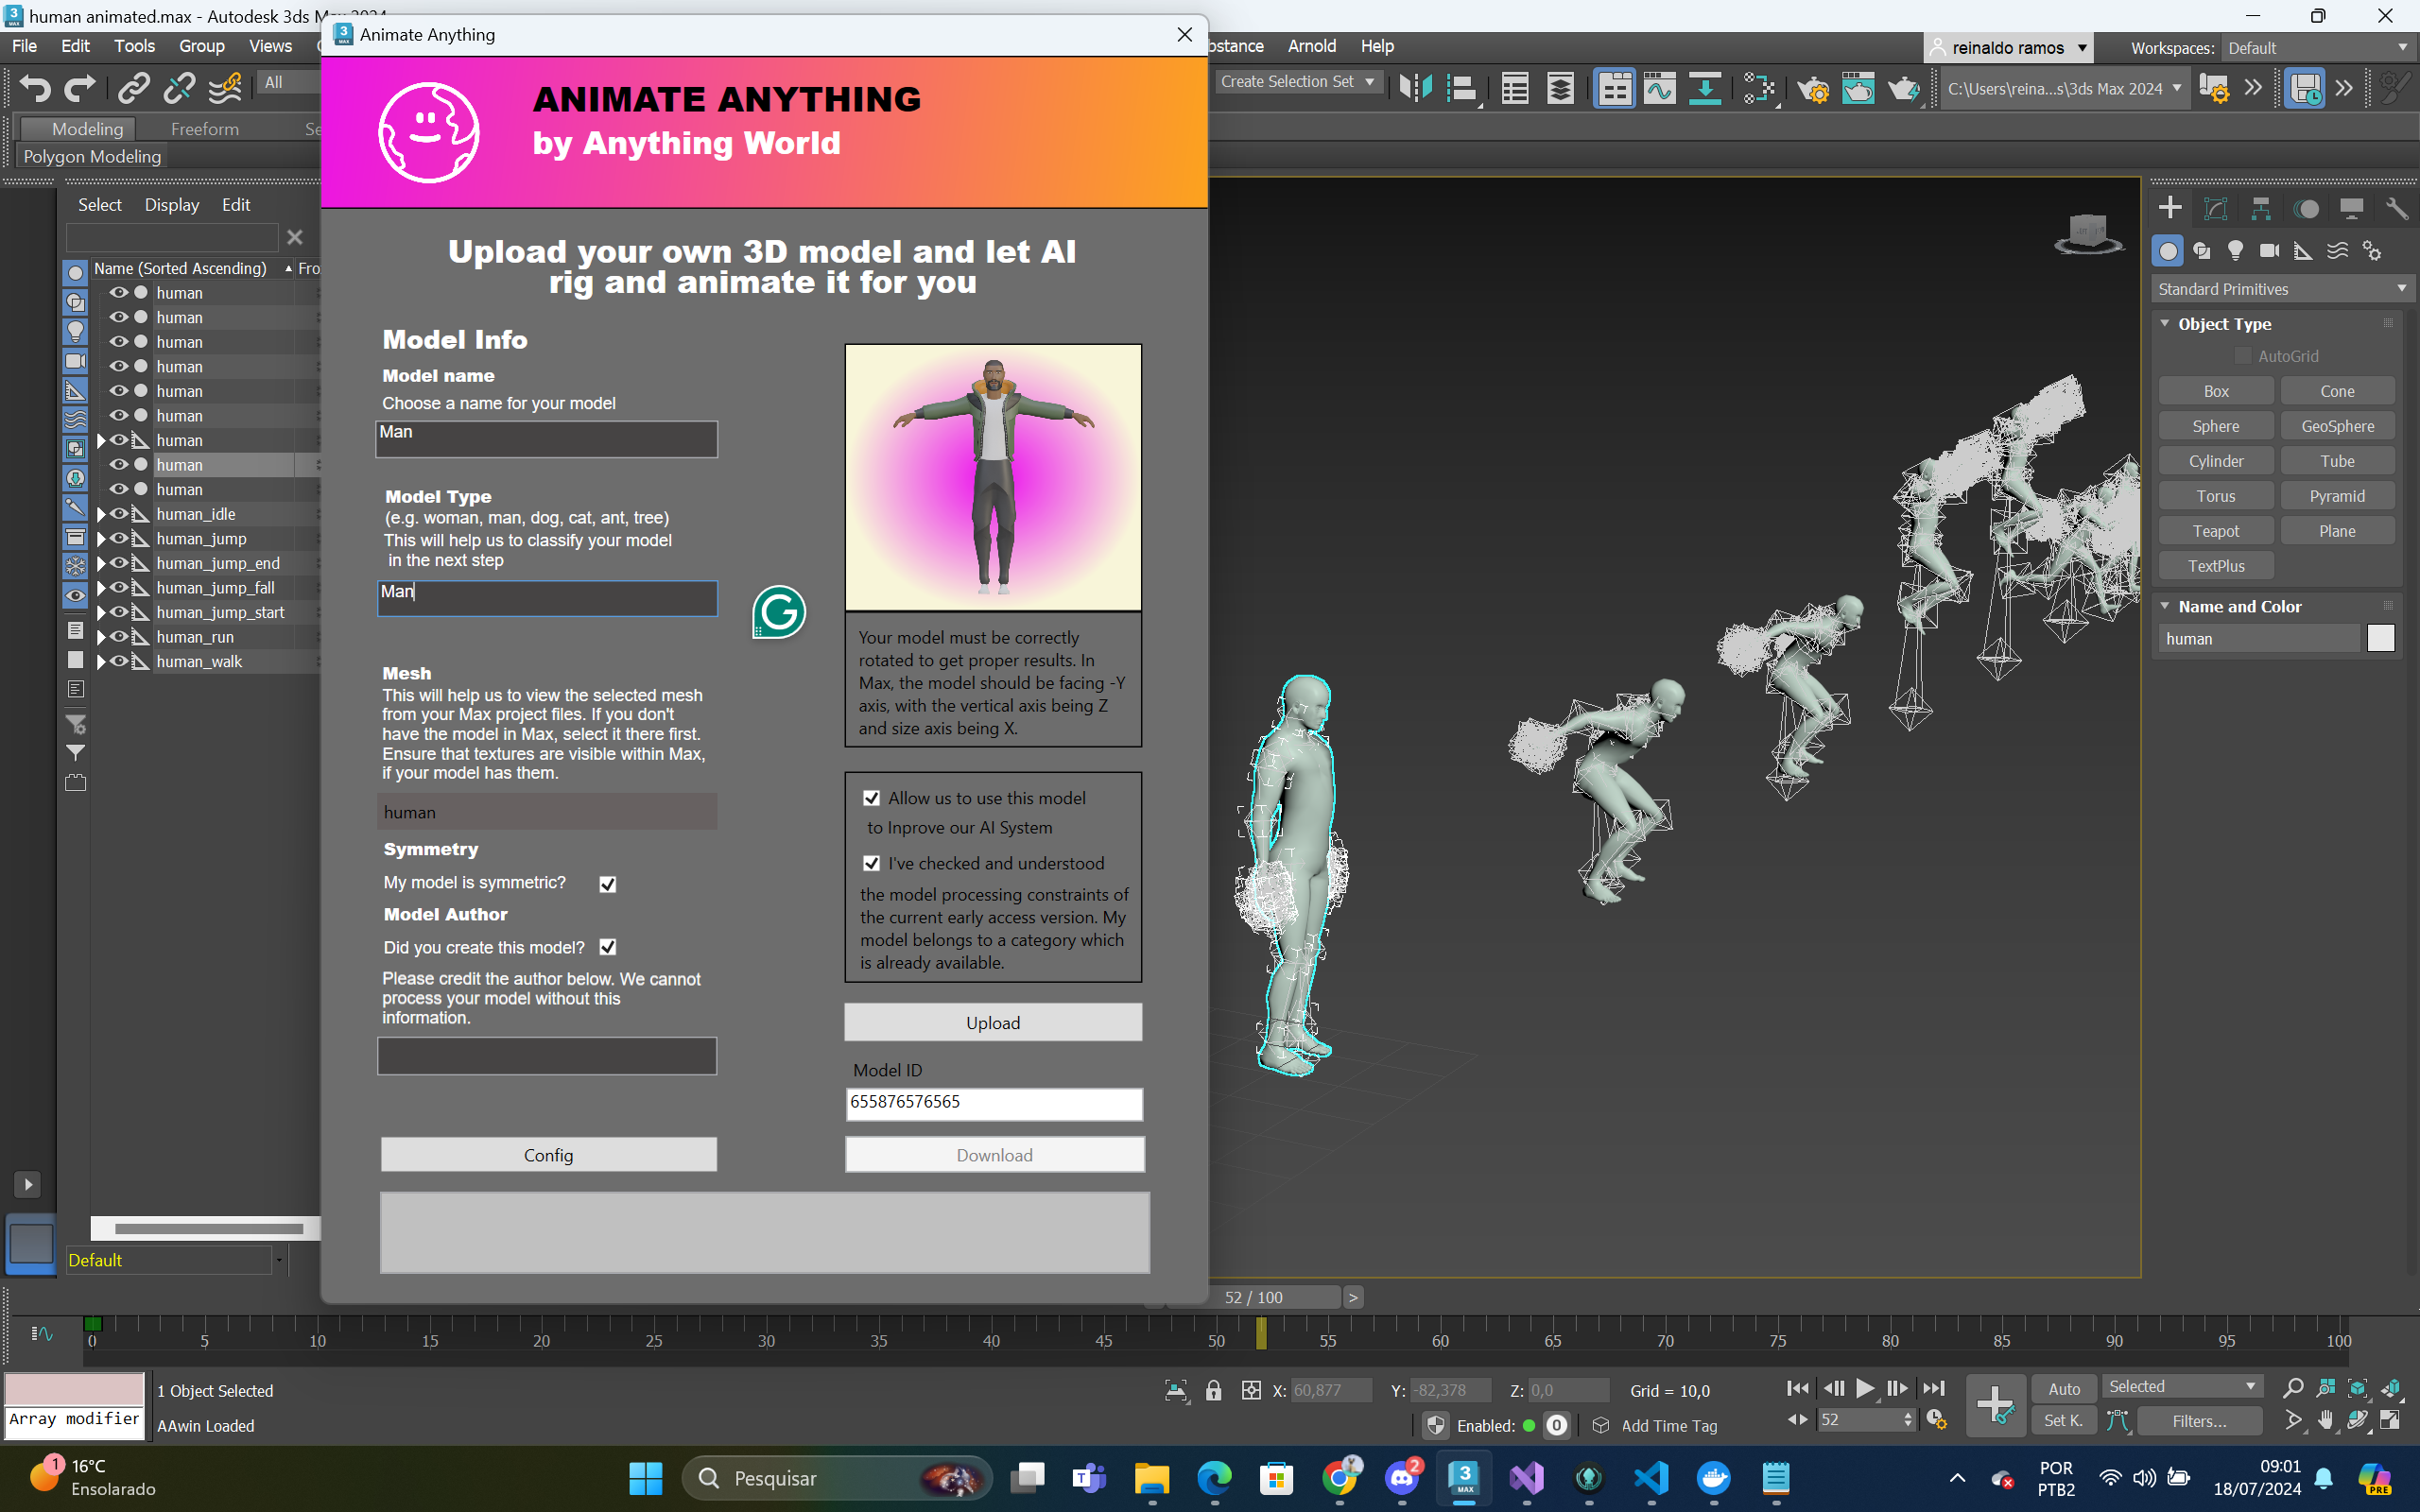This screenshot has width=2420, height=1512.
Task: Select the Cameras category icon
Action: click(x=2269, y=251)
